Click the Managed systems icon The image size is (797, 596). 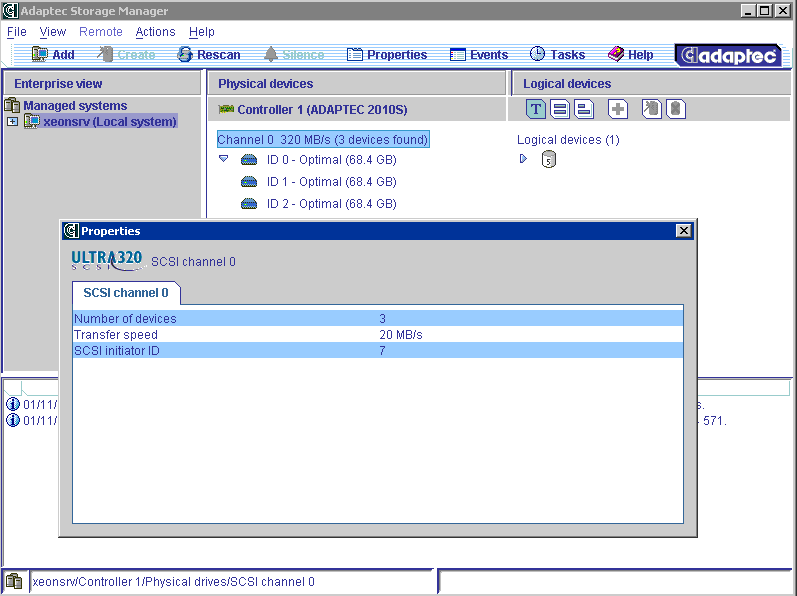(12, 105)
